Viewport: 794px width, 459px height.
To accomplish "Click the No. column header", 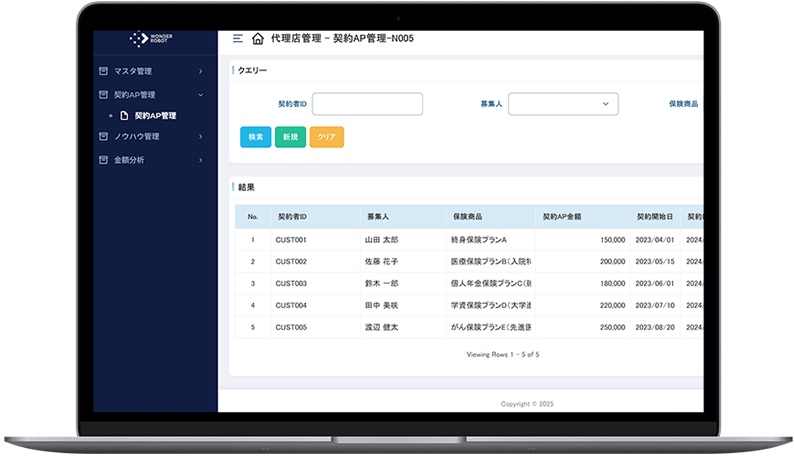I will 253,217.
